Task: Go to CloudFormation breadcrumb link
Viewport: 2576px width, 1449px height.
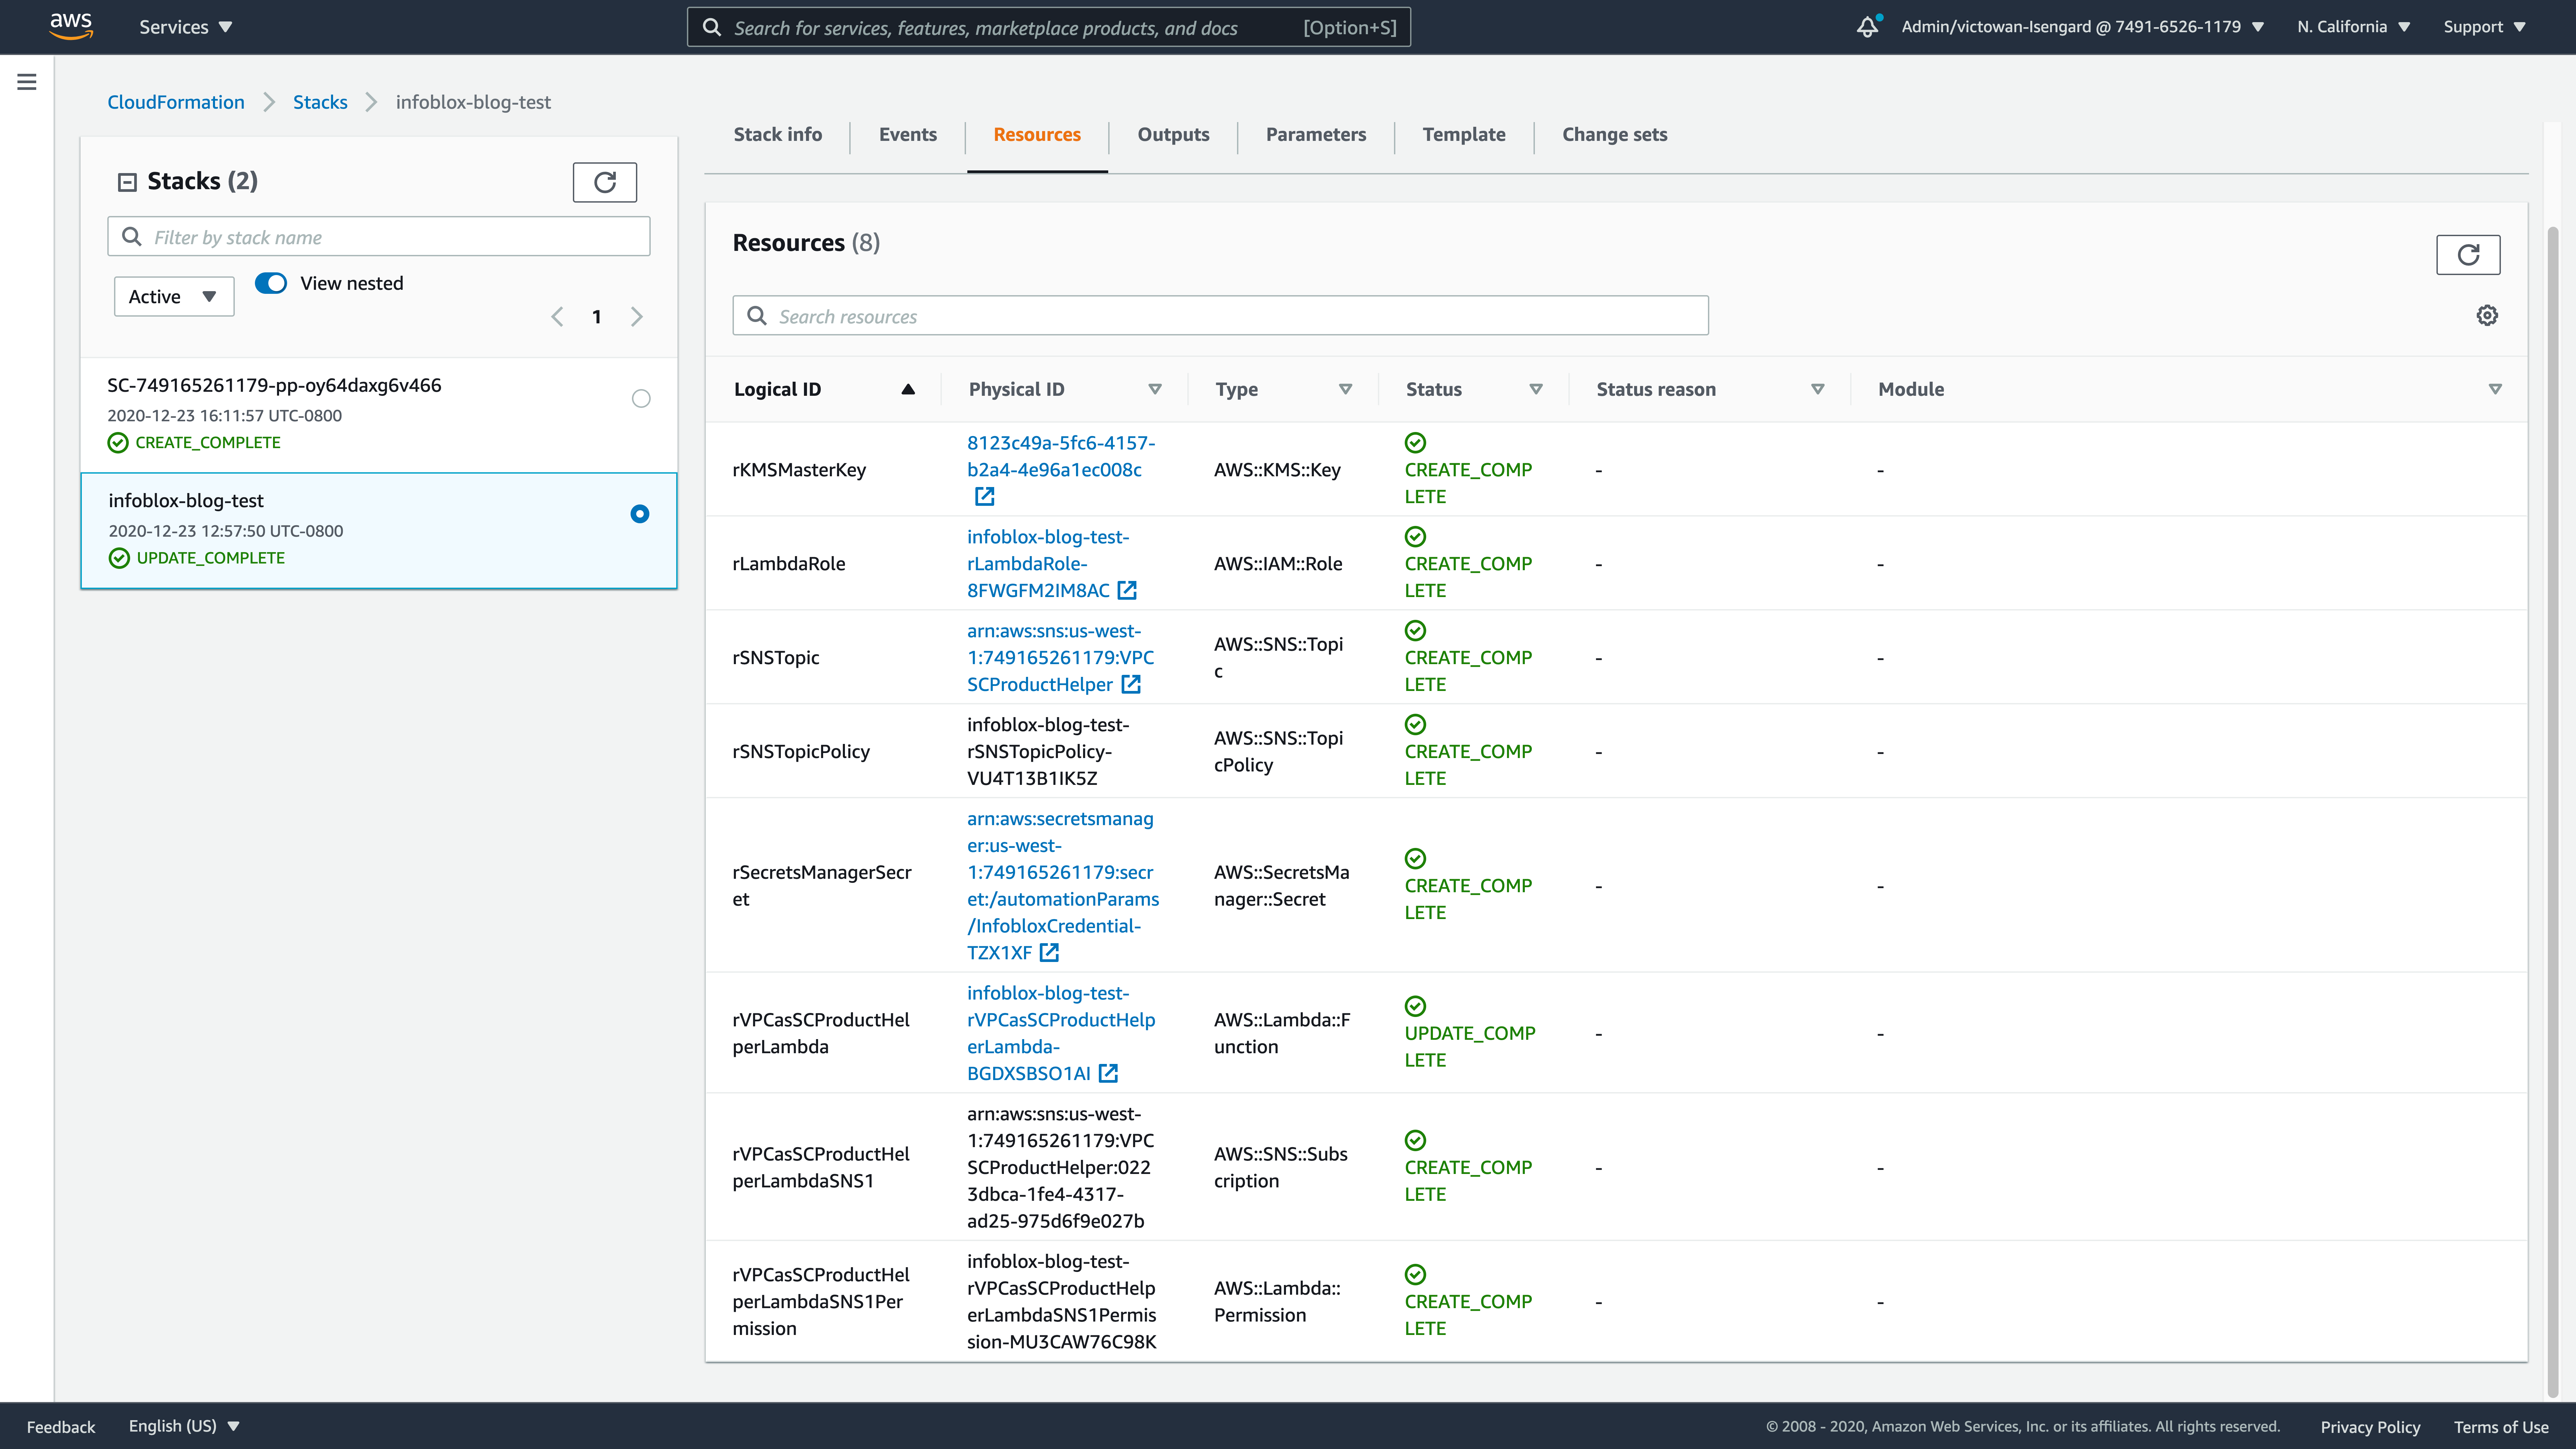Action: (x=176, y=102)
